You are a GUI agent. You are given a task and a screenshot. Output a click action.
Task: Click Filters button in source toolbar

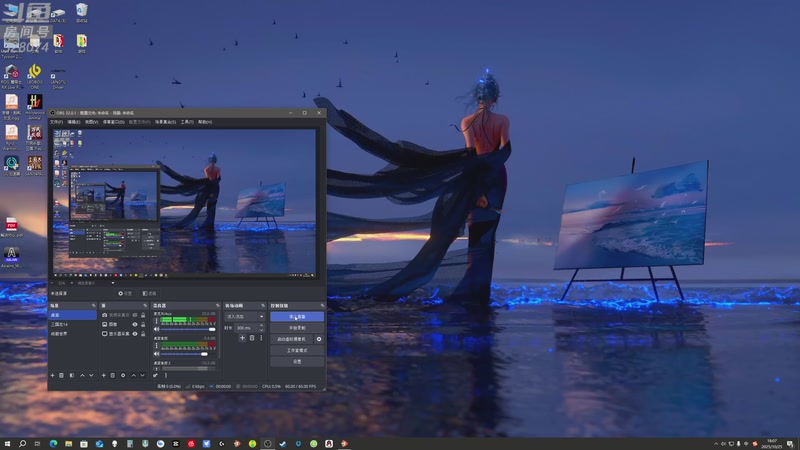pyautogui.click(x=149, y=293)
